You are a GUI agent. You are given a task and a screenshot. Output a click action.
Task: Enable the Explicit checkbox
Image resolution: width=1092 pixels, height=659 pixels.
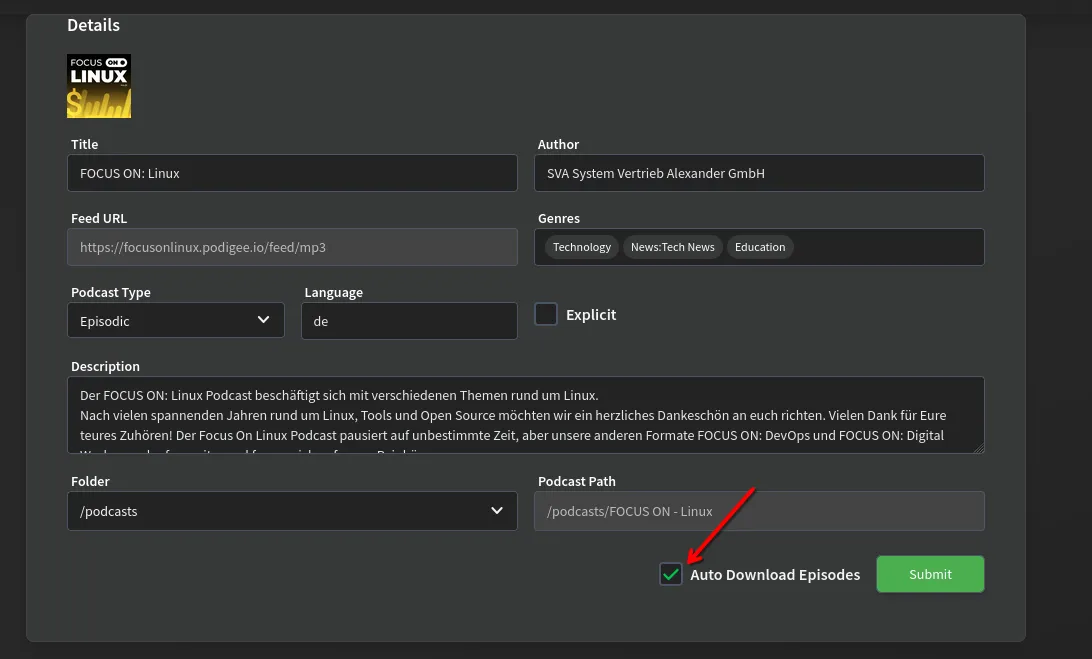click(546, 314)
